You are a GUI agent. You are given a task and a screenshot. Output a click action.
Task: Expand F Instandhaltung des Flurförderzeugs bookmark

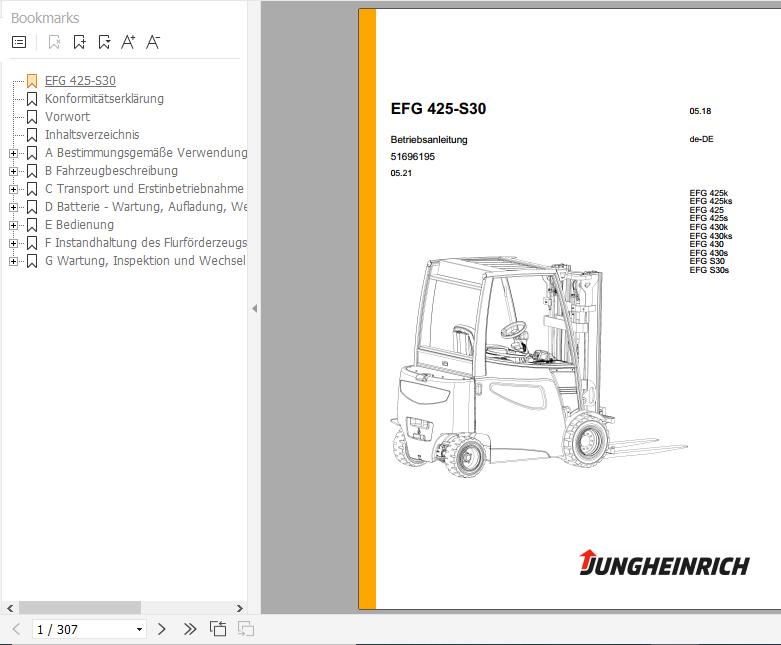(13, 243)
